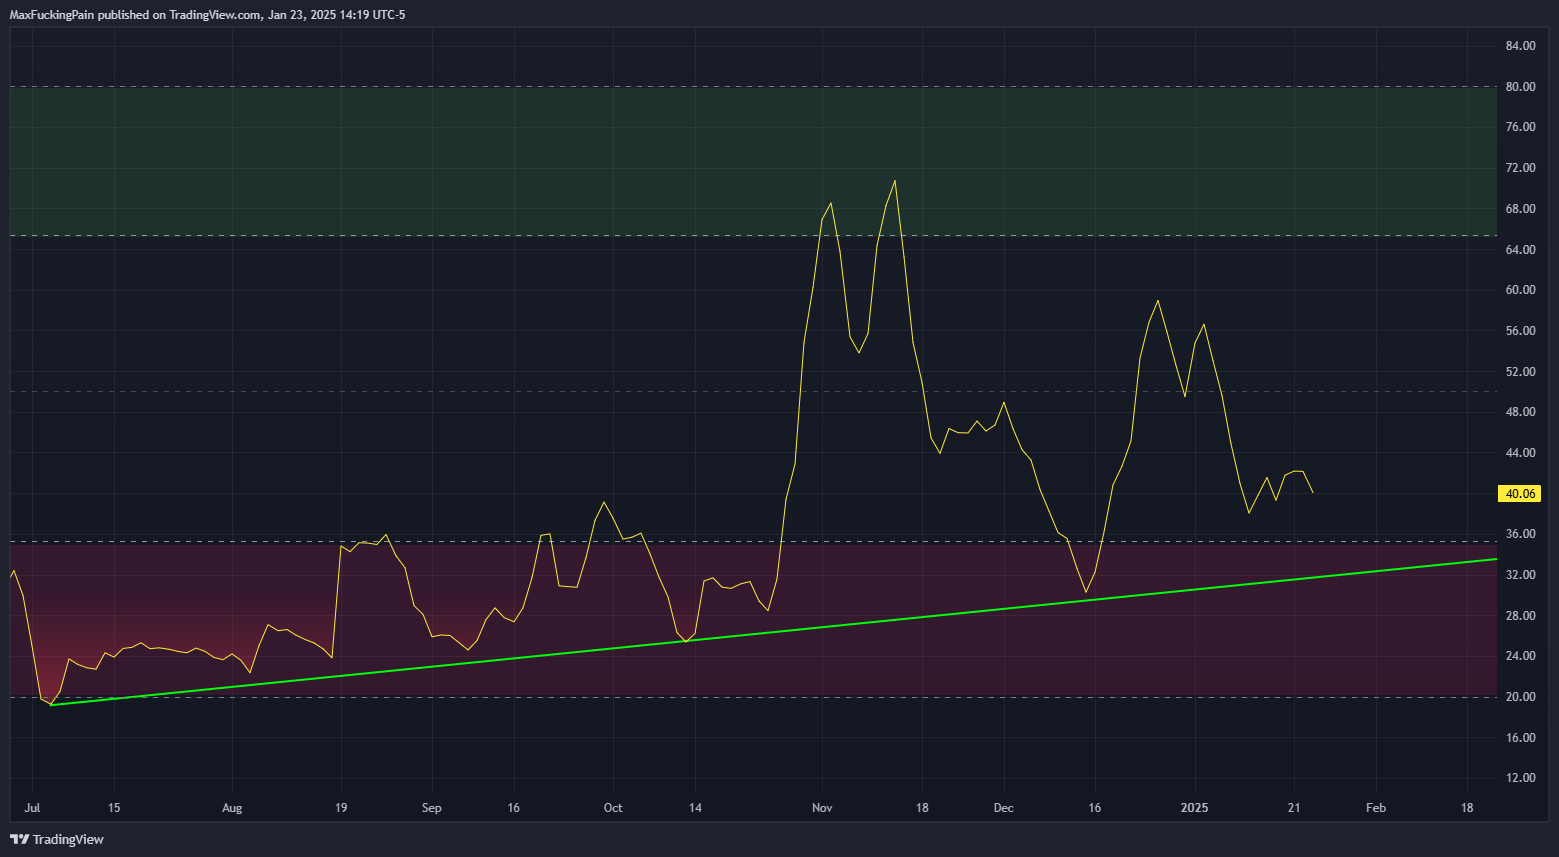Click the 12.00 price axis label
The height and width of the screenshot is (857, 1559).
pyautogui.click(x=1520, y=778)
